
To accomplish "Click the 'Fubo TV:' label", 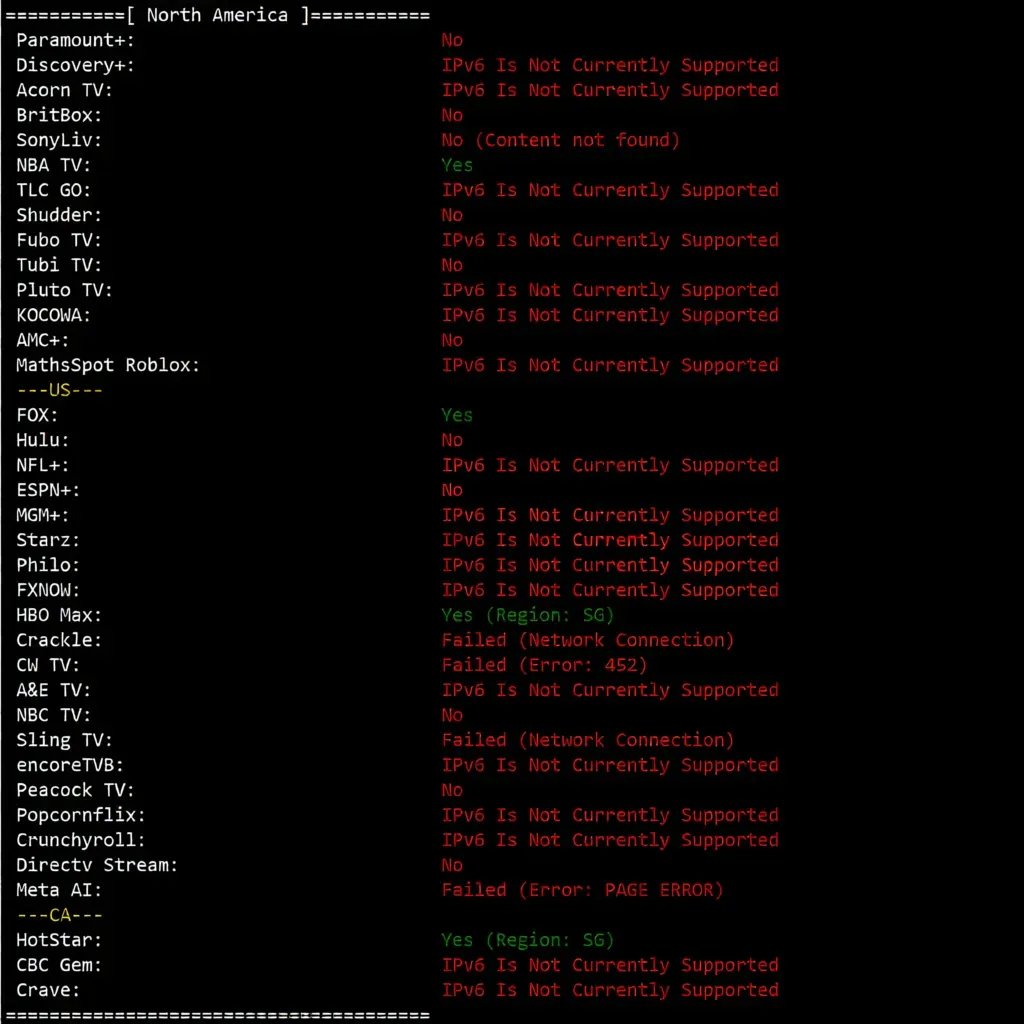I will 59,240.
